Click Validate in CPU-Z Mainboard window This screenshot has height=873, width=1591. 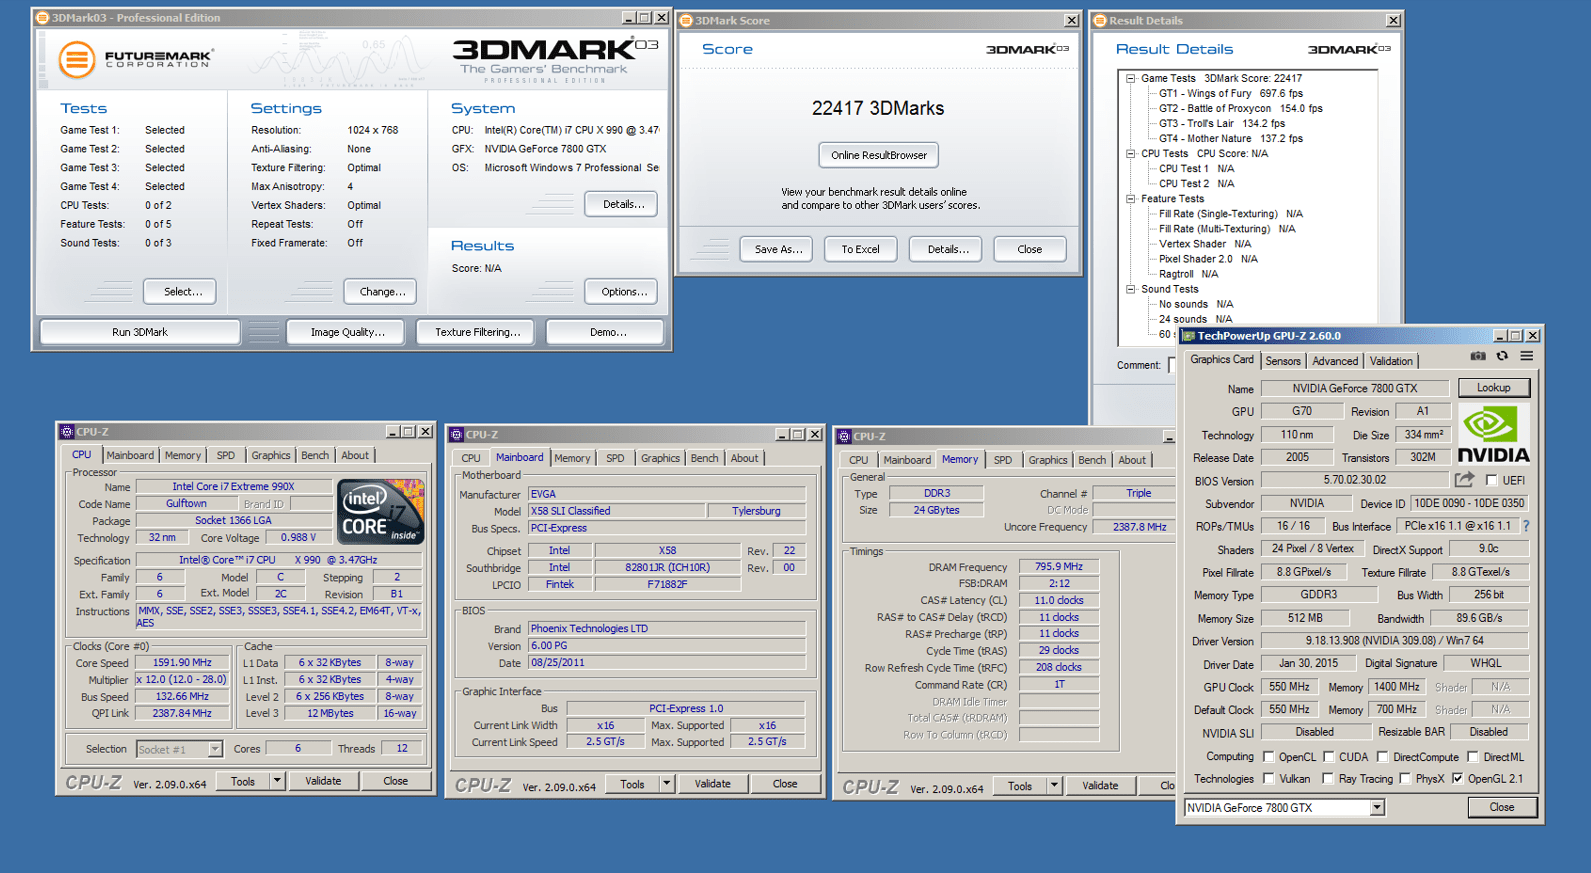(712, 784)
